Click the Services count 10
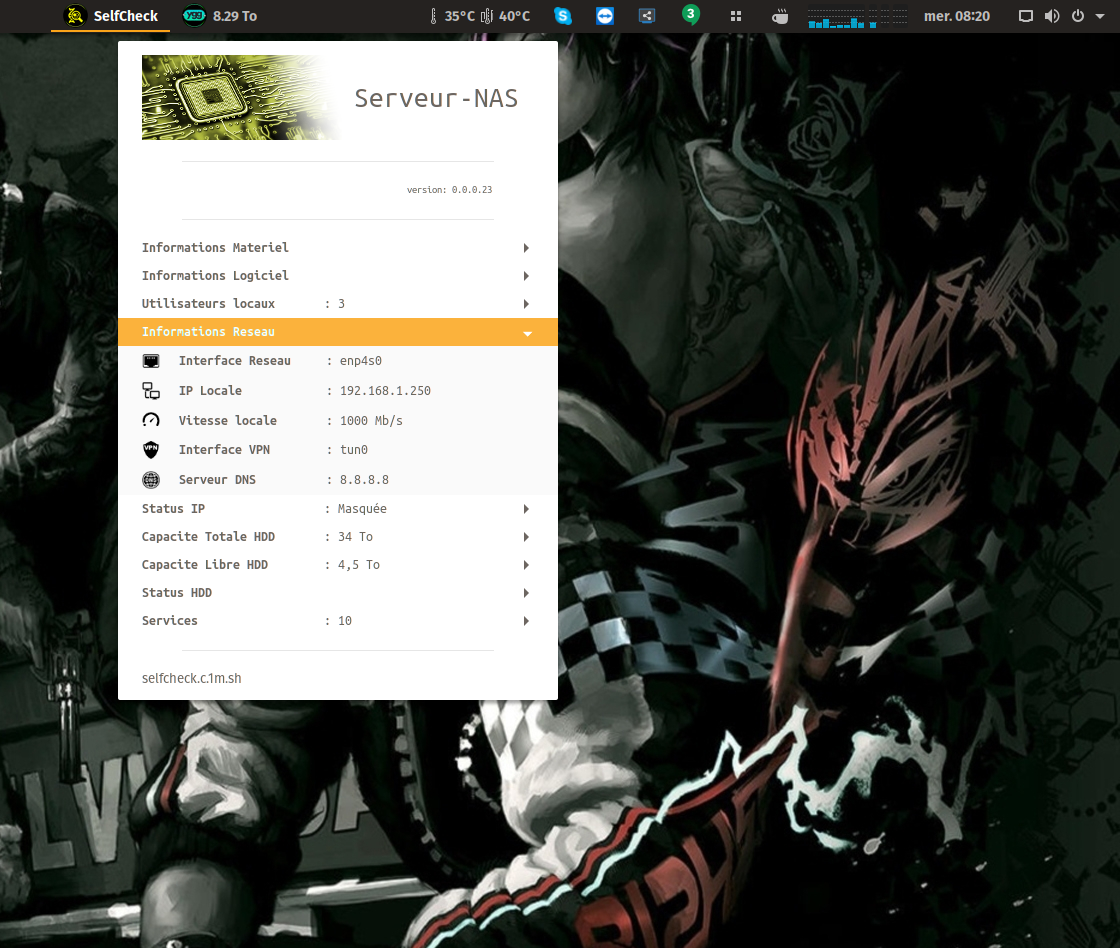 click(x=344, y=621)
